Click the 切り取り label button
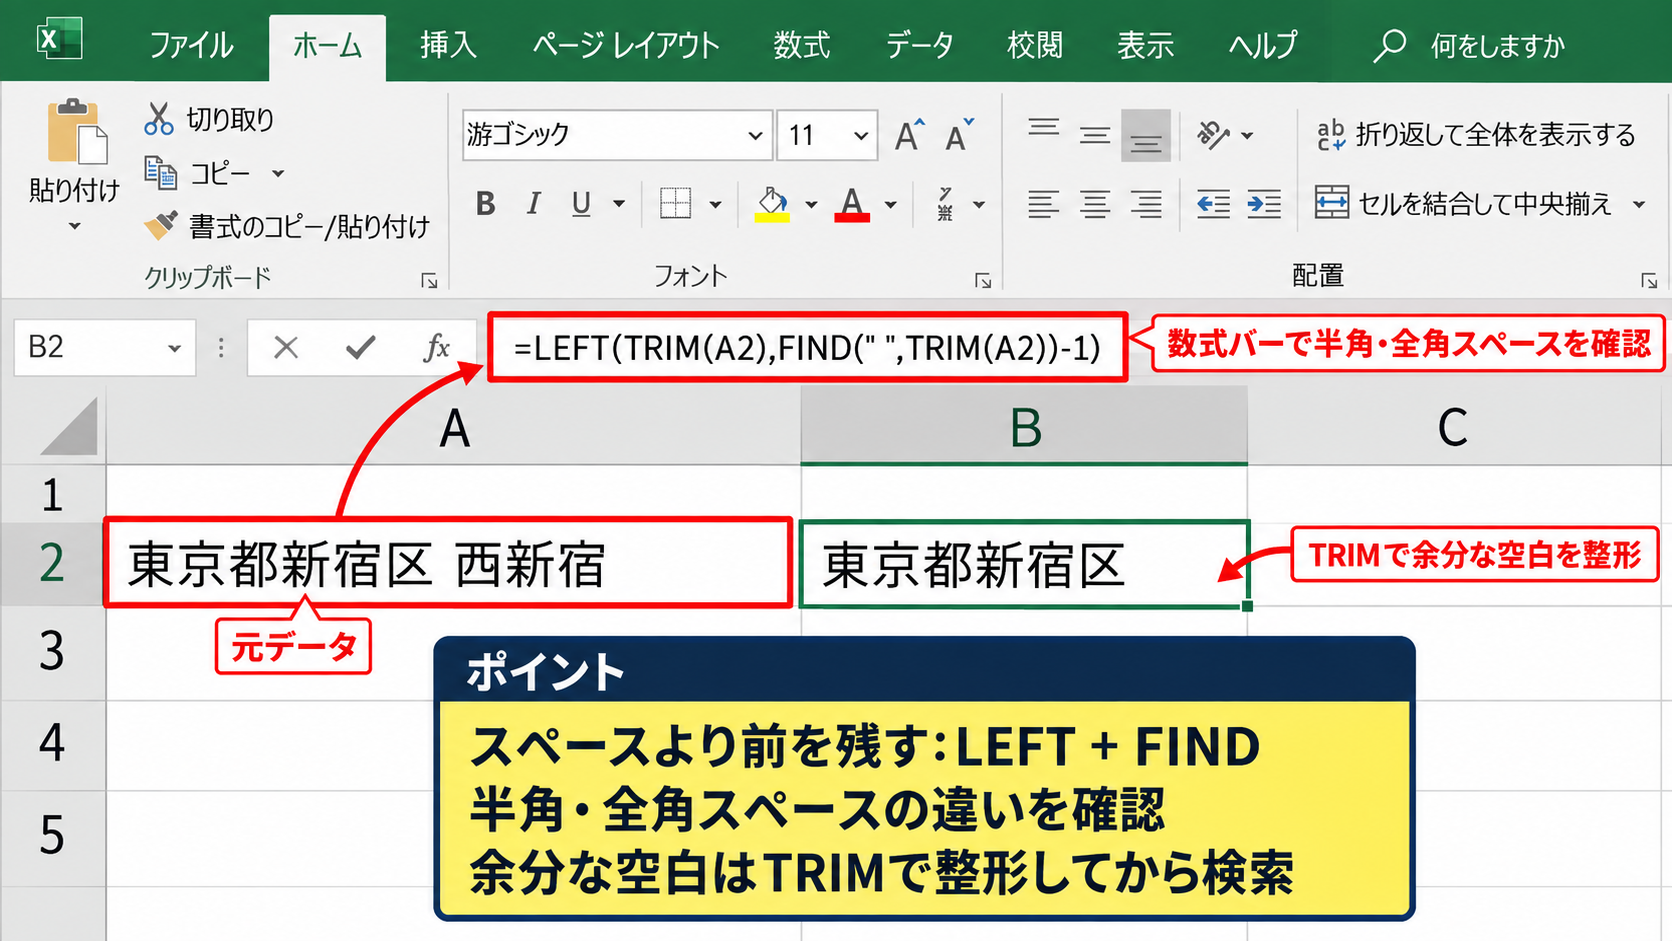Image resolution: width=1672 pixels, height=941 pixels. [230, 119]
